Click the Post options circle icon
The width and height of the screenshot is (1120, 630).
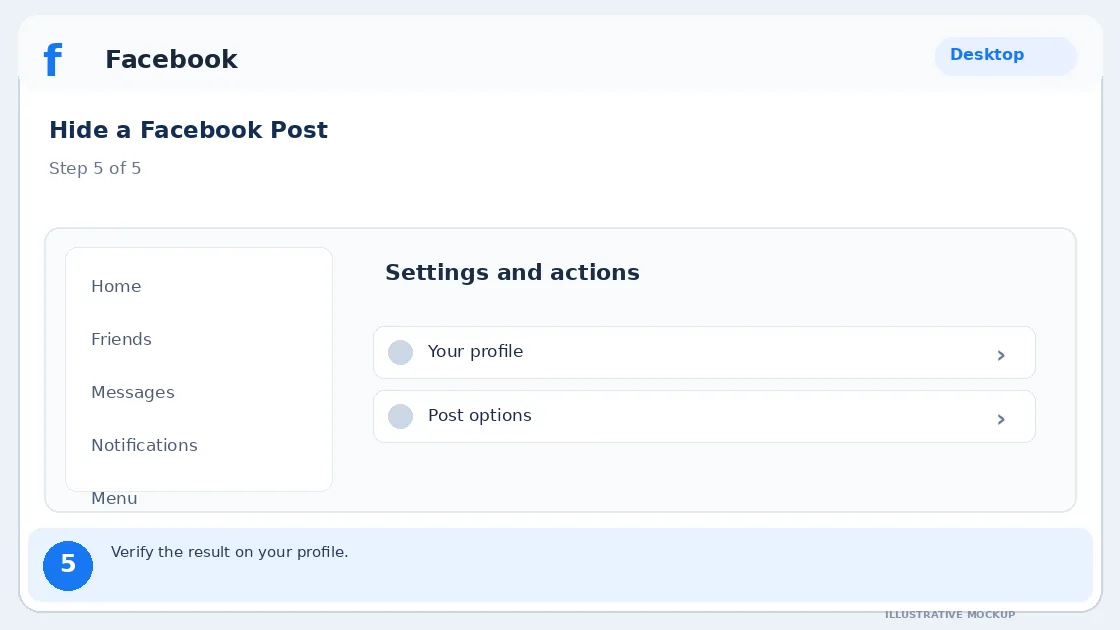[x=401, y=416]
